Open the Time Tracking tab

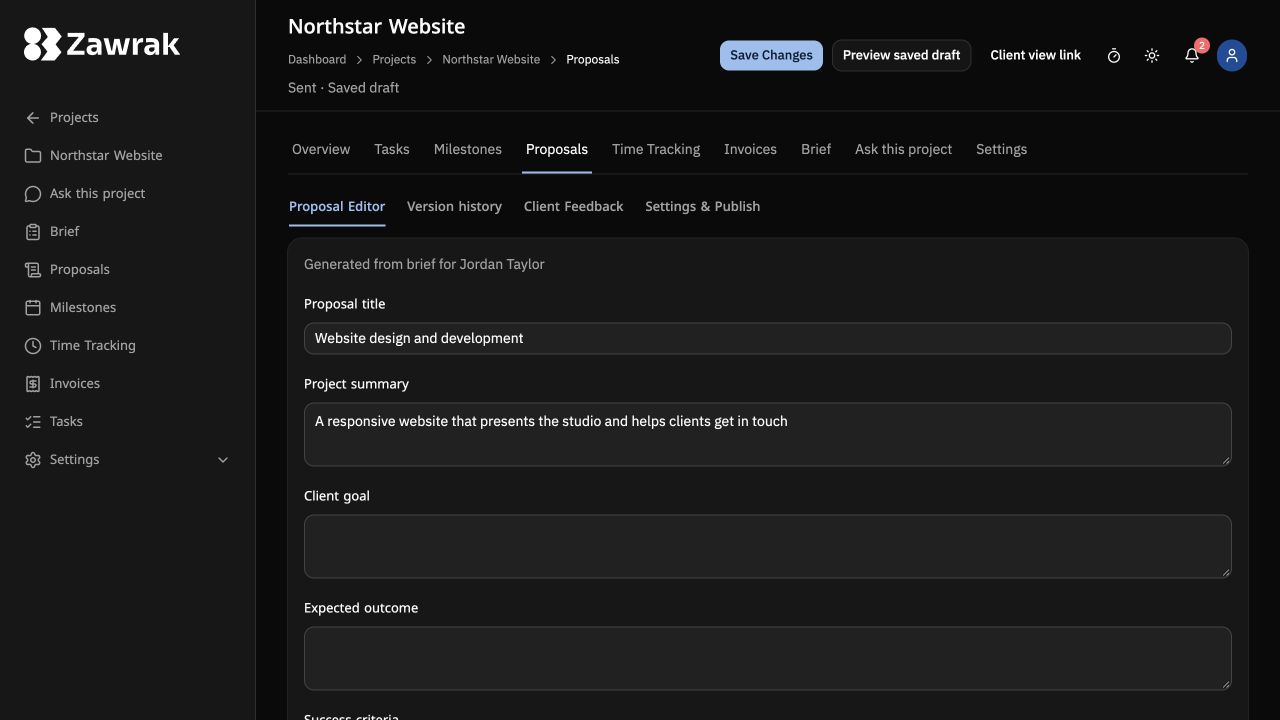coord(656,149)
